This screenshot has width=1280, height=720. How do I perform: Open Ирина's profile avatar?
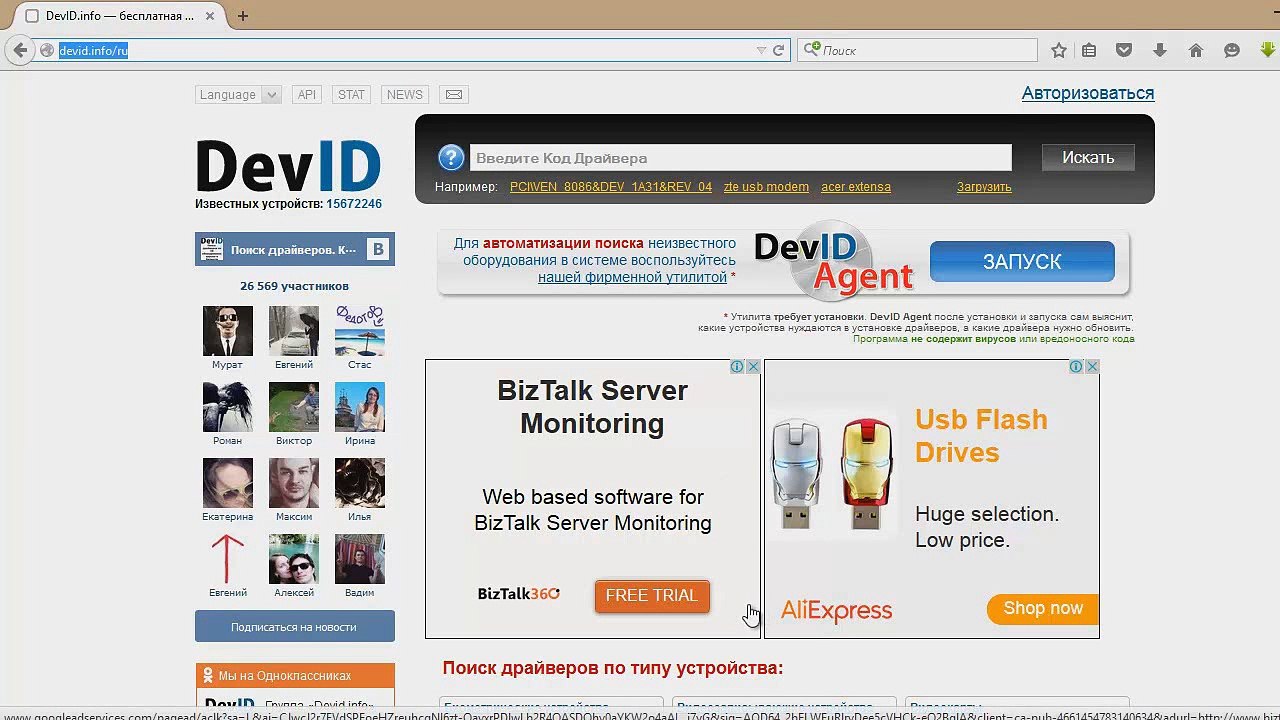click(x=360, y=407)
